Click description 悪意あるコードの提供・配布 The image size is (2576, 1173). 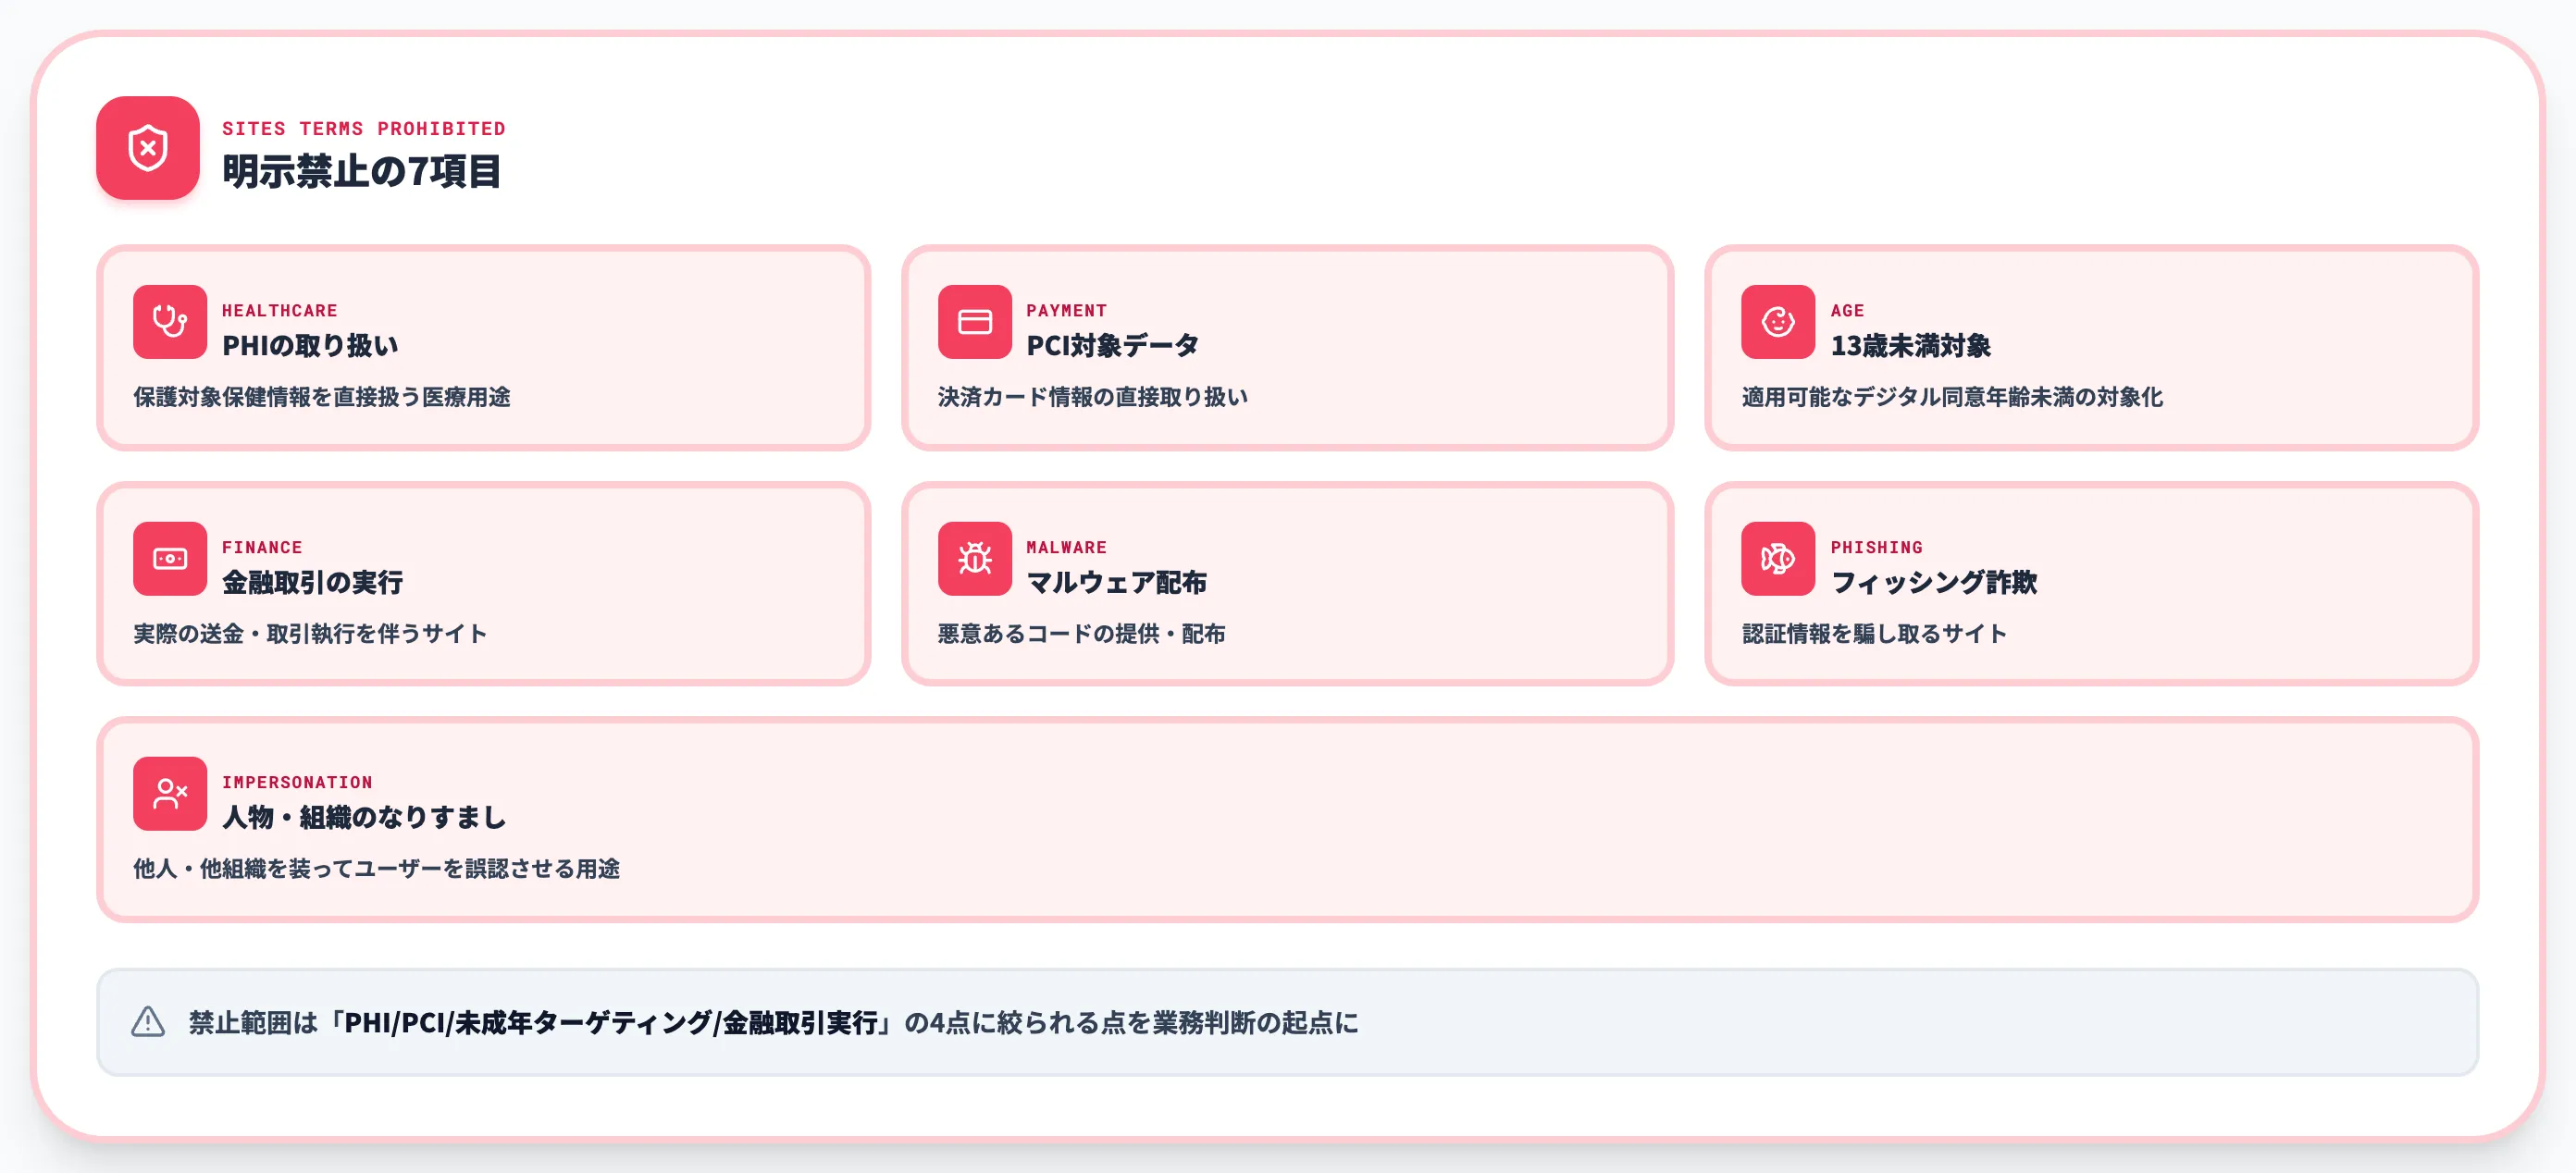(1081, 634)
